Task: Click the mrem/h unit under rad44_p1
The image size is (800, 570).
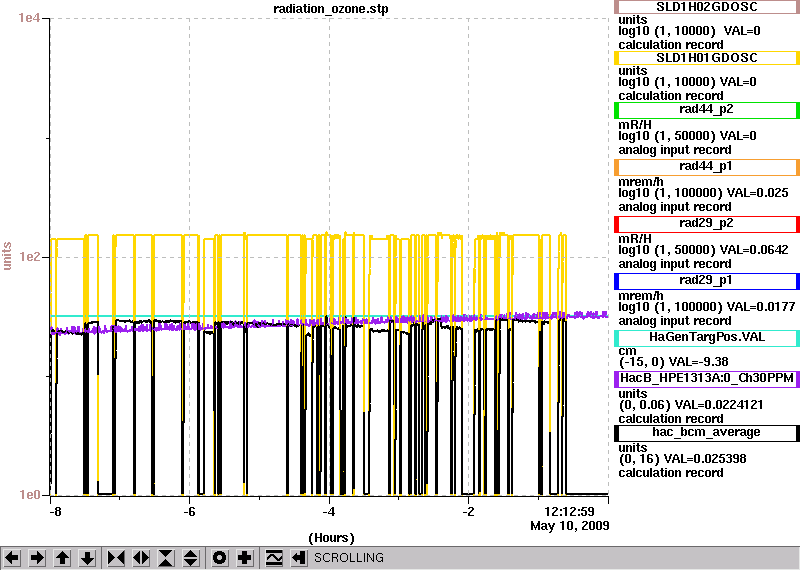Action: (641, 181)
